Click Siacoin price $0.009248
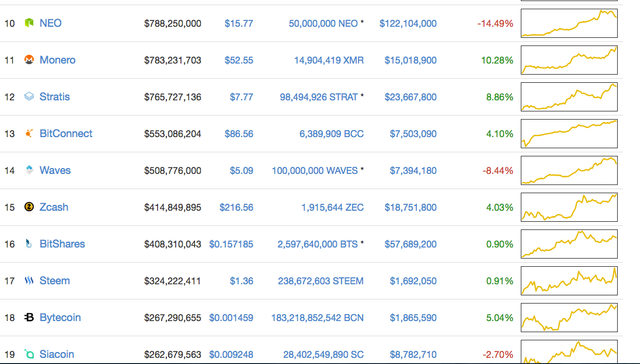The height and width of the screenshot is (364, 640). 231,354
